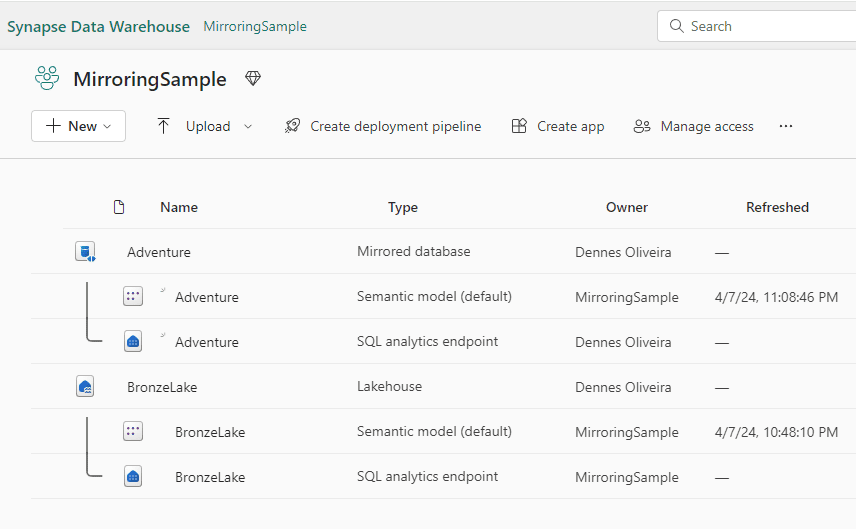Open the New item dropdown chevron
The height and width of the screenshot is (529, 856).
[x=107, y=127]
